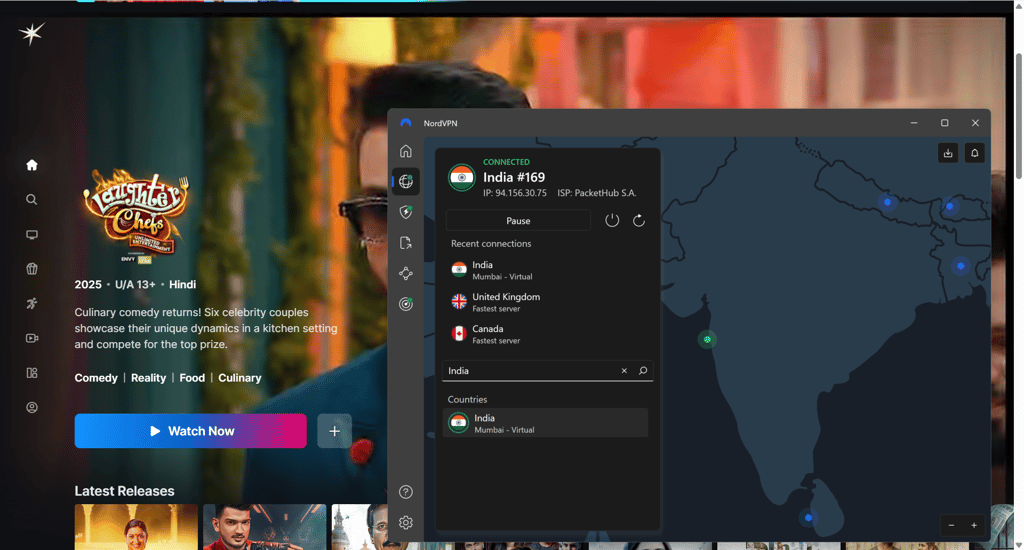The image size is (1024, 550).
Task: Open the TV icon in sidebar
Action: 31,234
